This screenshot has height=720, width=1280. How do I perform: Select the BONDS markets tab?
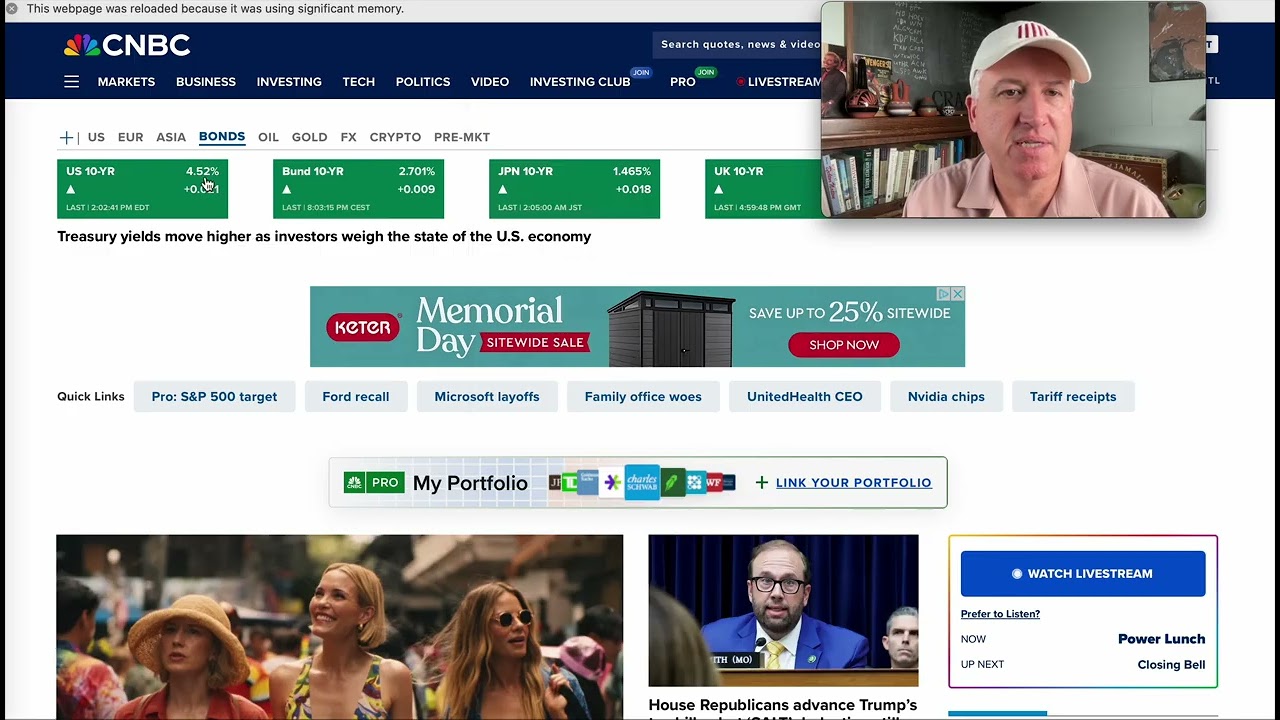(x=222, y=137)
